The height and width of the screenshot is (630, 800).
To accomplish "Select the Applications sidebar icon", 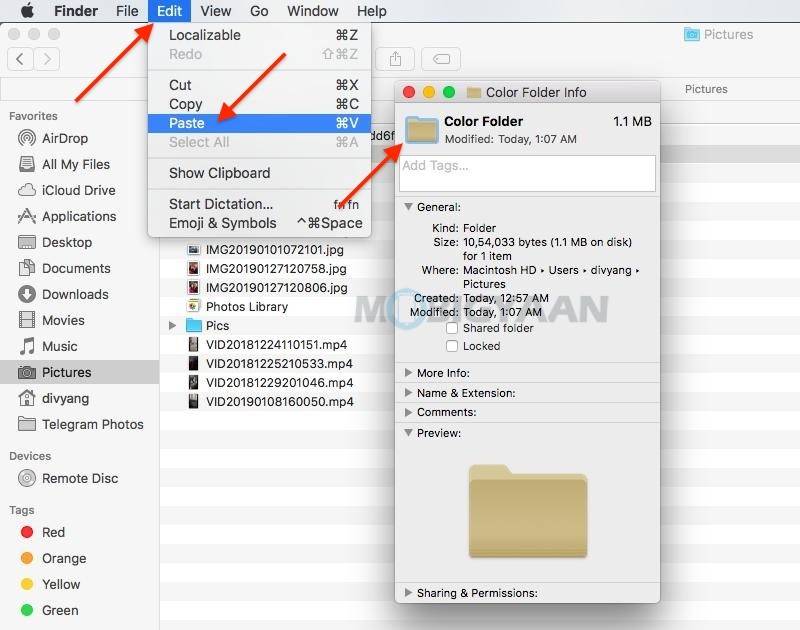I will pyautogui.click(x=27, y=216).
